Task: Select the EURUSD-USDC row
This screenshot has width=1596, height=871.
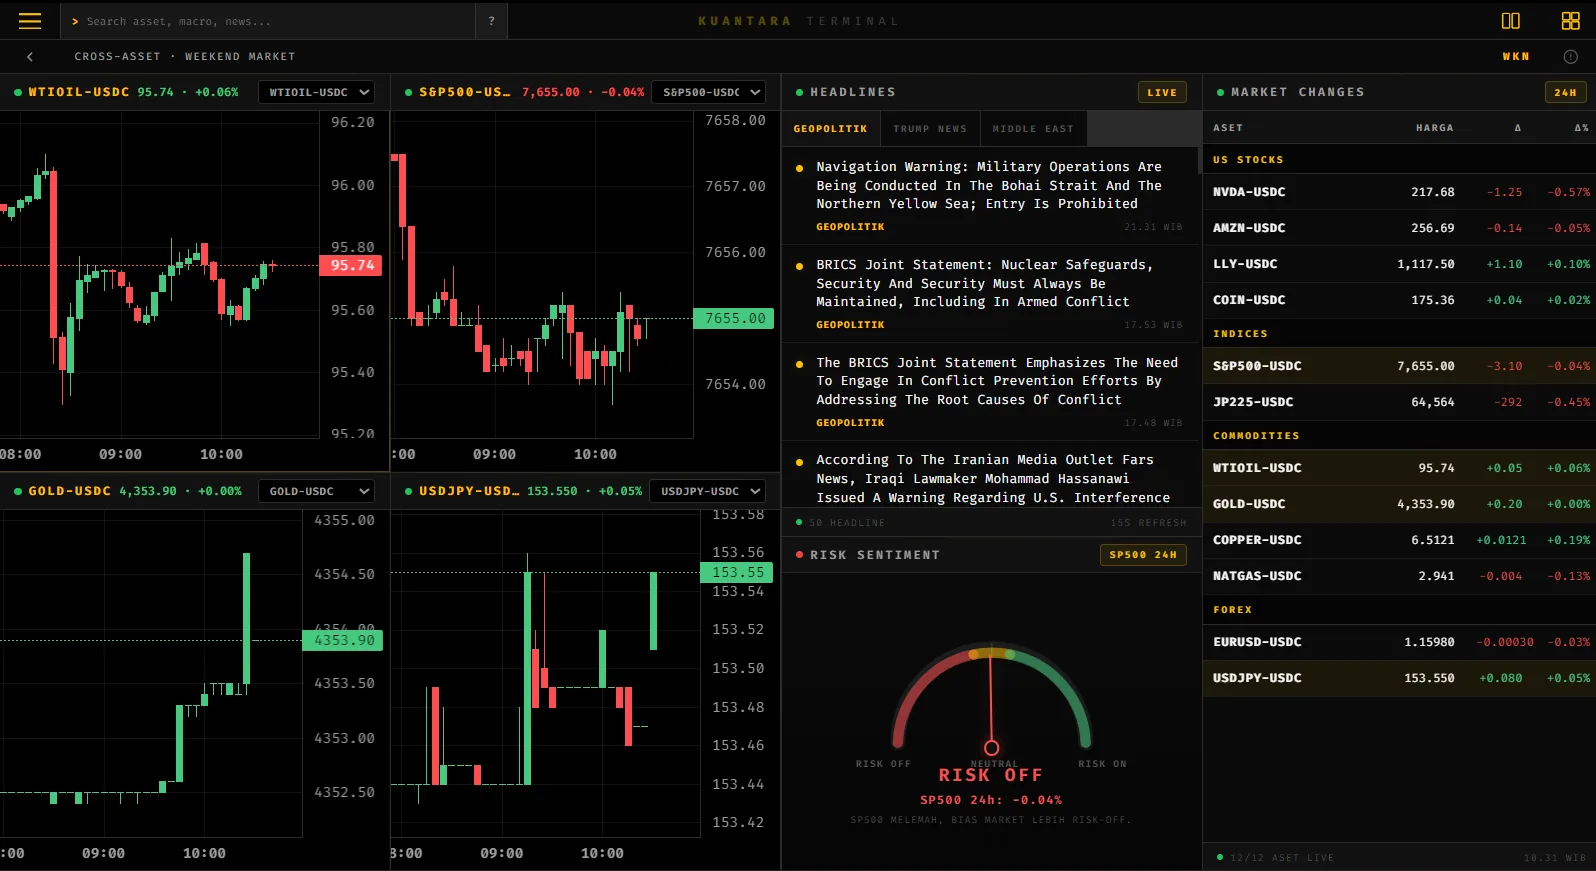Action: (1399, 642)
